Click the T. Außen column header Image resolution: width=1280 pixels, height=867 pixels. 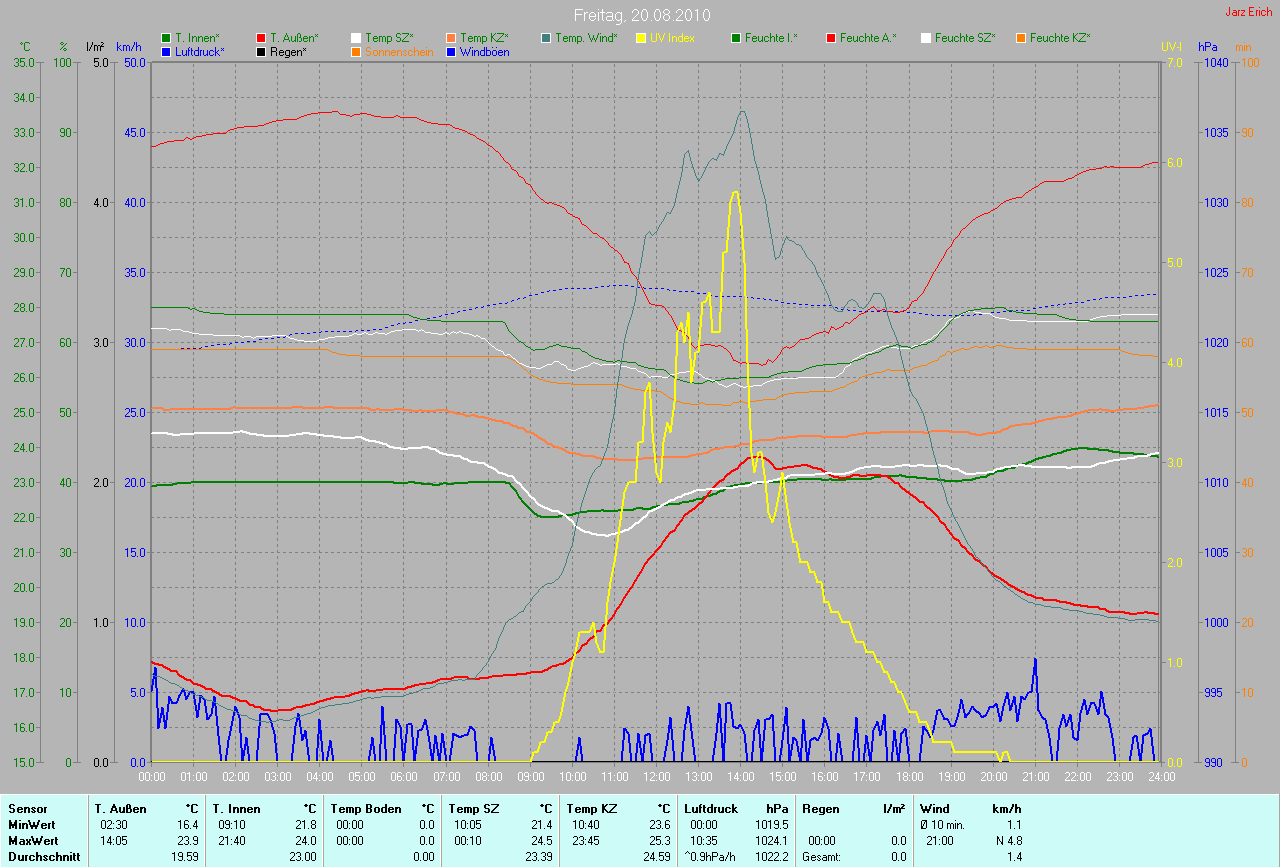point(121,808)
